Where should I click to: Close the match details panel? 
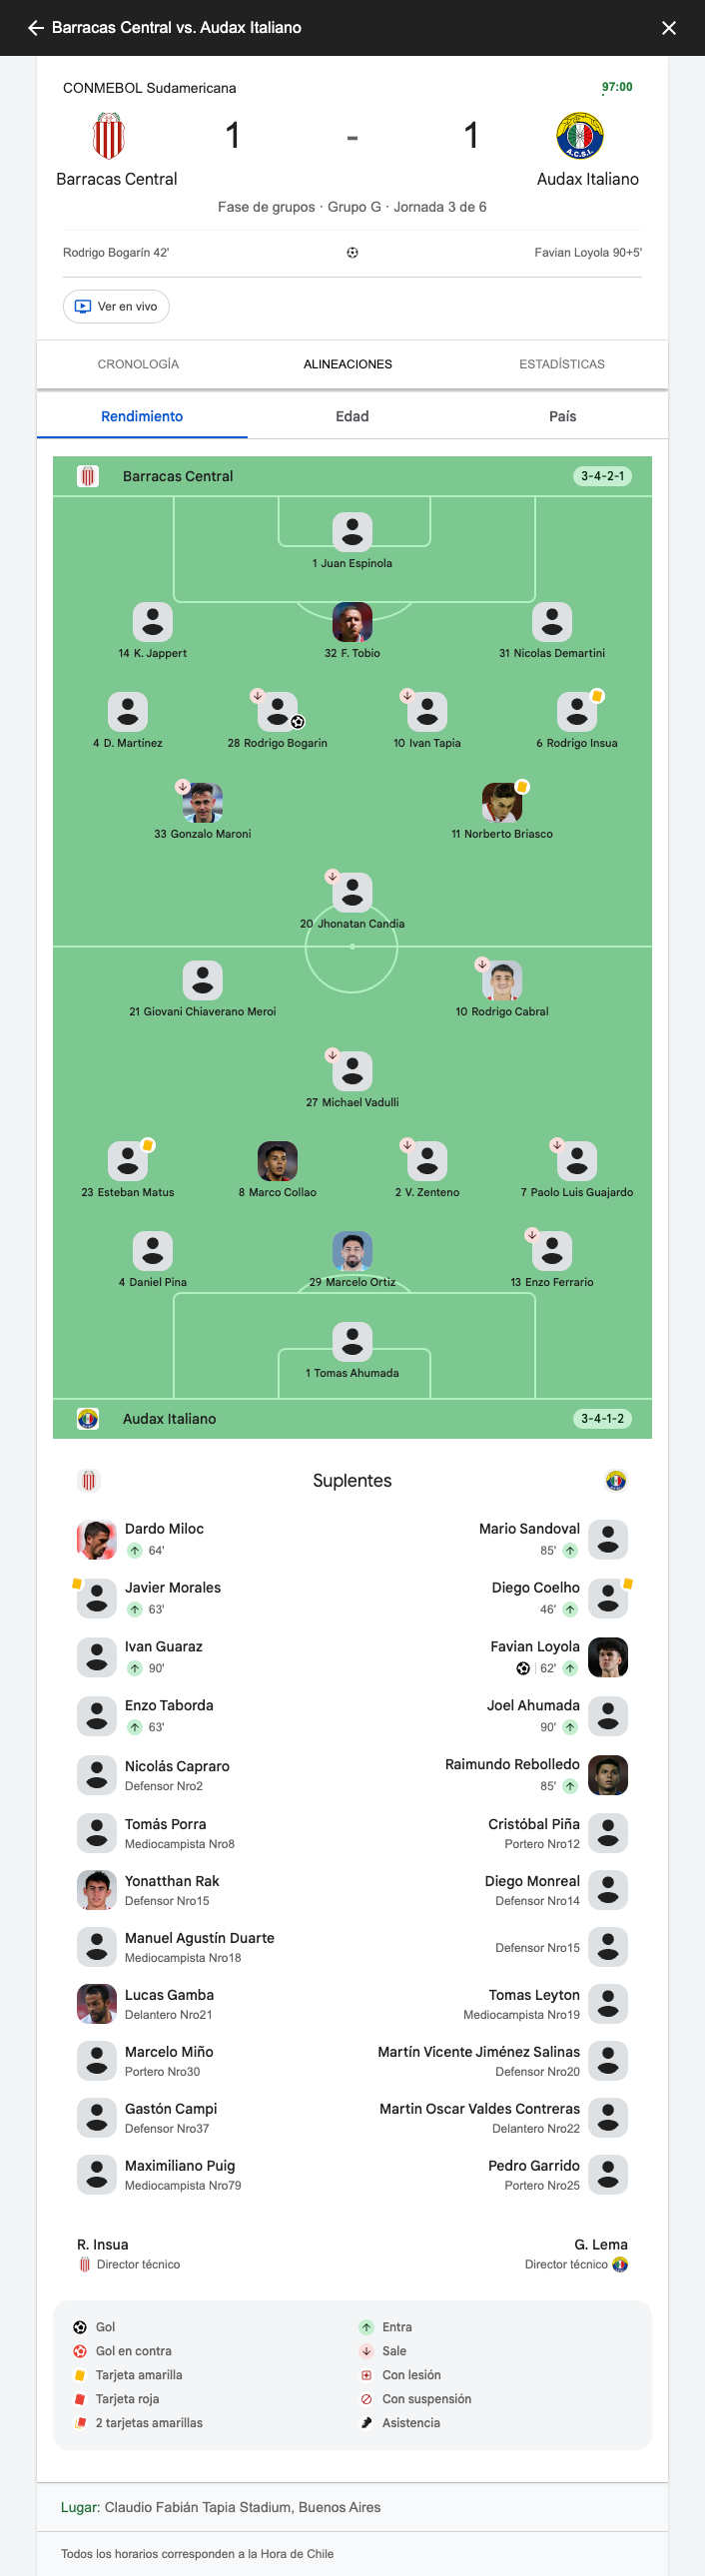coord(669,28)
